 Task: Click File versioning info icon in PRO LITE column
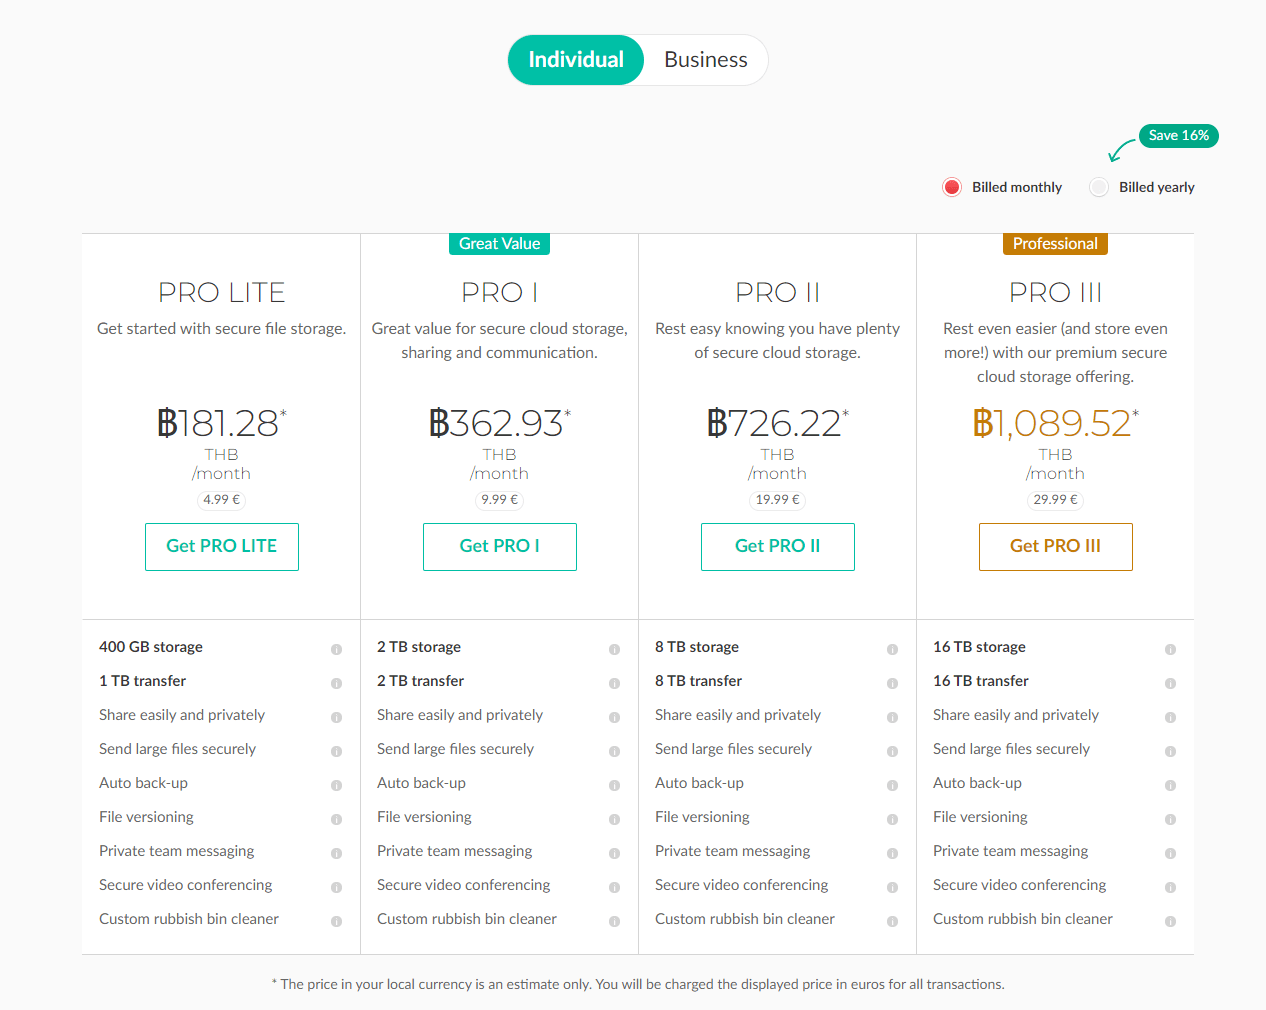[x=336, y=818]
